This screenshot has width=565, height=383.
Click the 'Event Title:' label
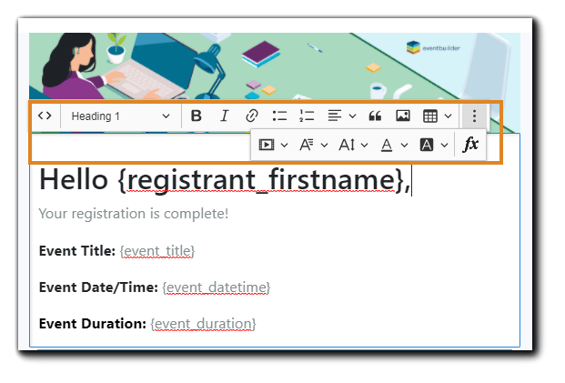point(77,250)
